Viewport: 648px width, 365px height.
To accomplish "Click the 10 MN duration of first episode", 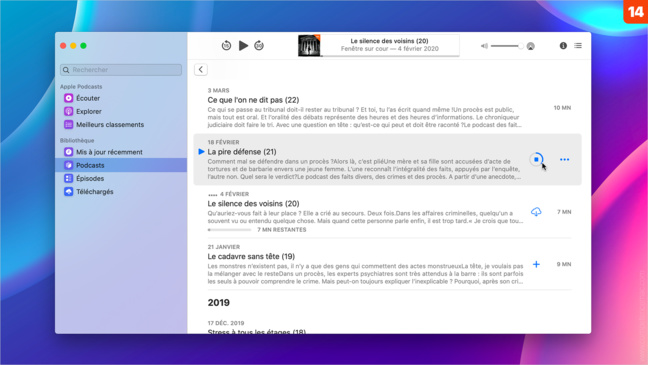I will coord(562,107).
